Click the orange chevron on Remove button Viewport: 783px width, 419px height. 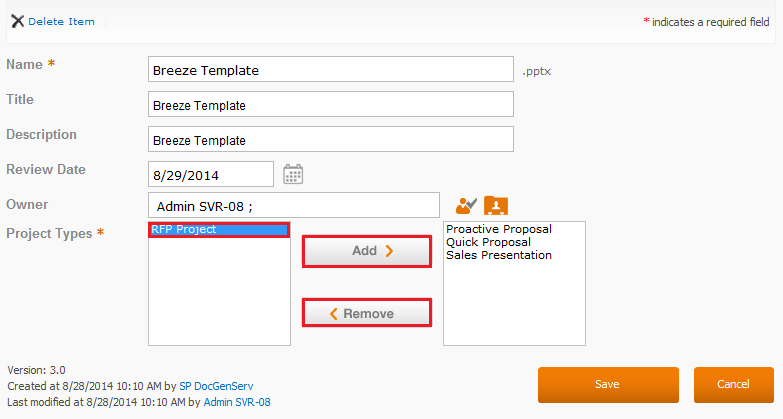click(334, 314)
